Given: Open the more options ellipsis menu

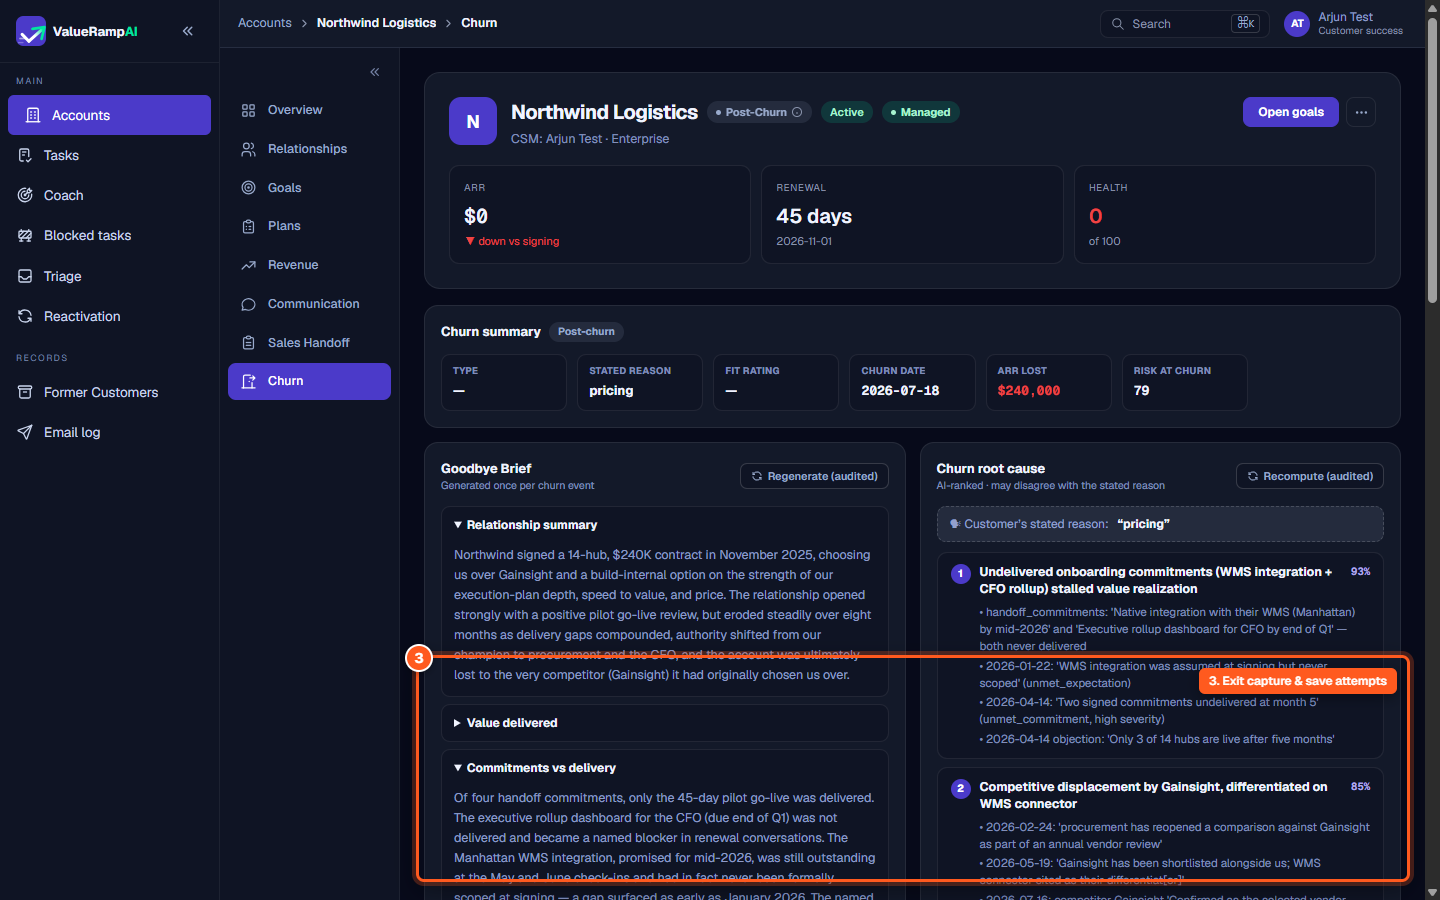Looking at the screenshot, I should click(x=1361, y=112).
